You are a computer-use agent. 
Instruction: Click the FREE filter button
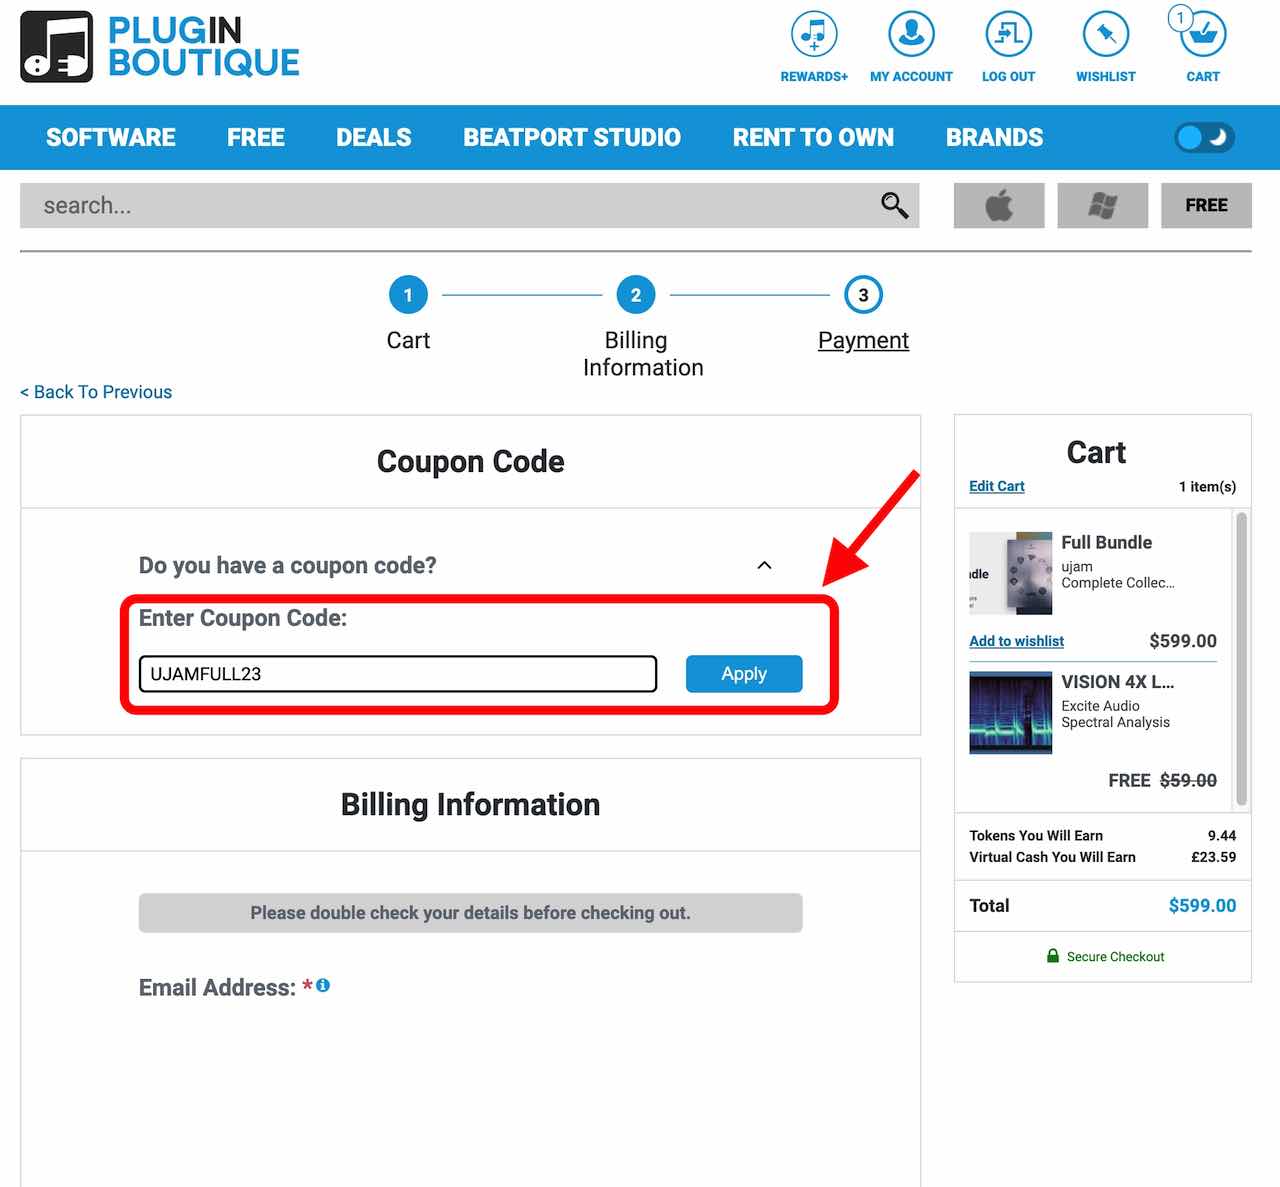click(1206, 205)
